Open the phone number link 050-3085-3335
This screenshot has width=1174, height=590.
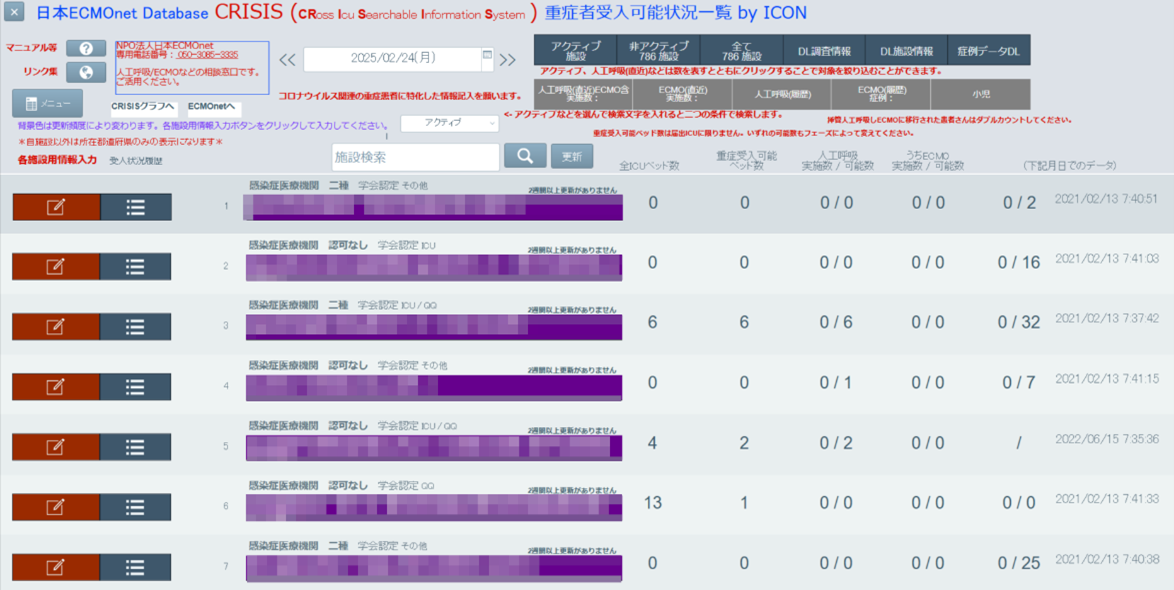coord(208,55)
